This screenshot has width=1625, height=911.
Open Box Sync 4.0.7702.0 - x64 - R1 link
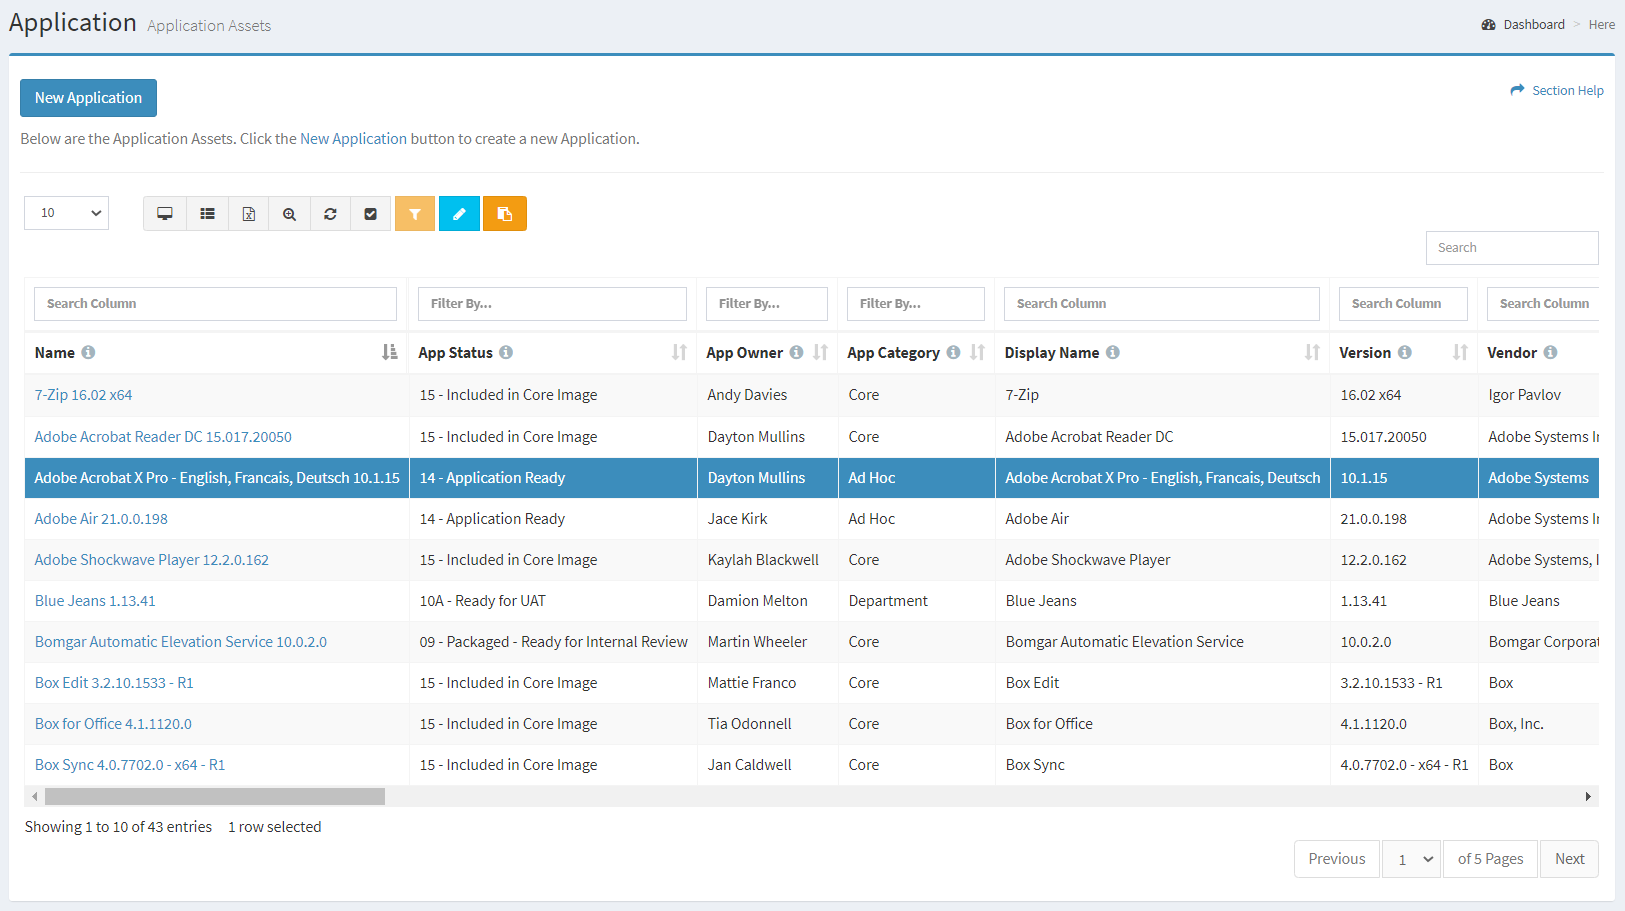130,765
